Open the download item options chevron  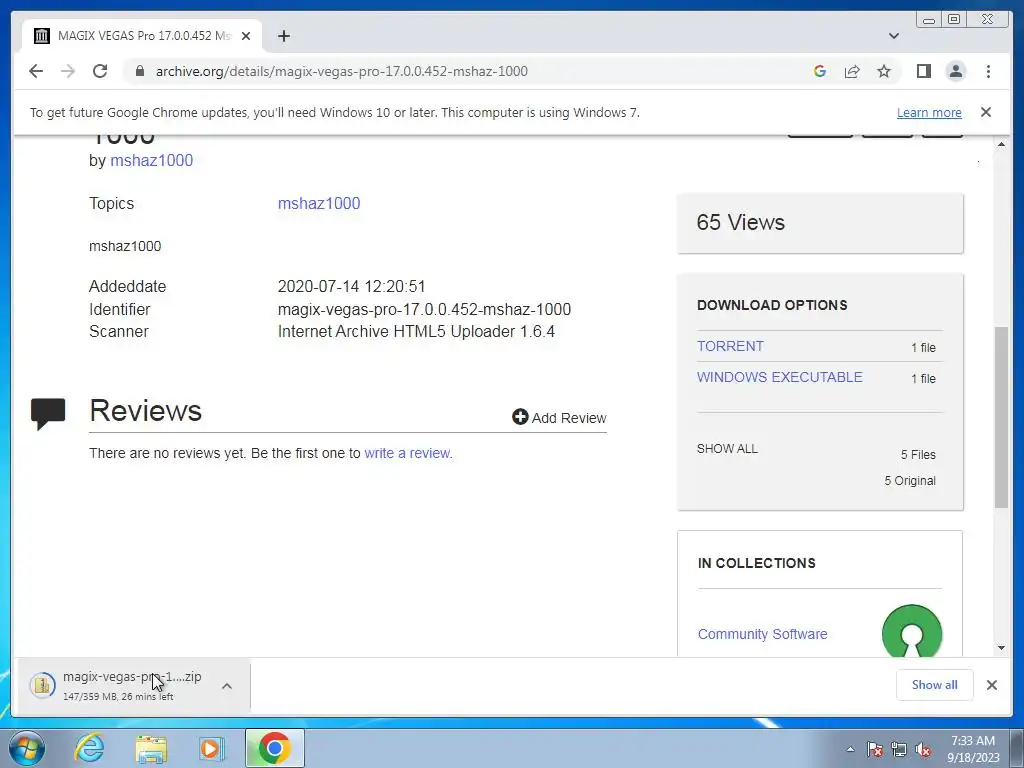(227, 686)
